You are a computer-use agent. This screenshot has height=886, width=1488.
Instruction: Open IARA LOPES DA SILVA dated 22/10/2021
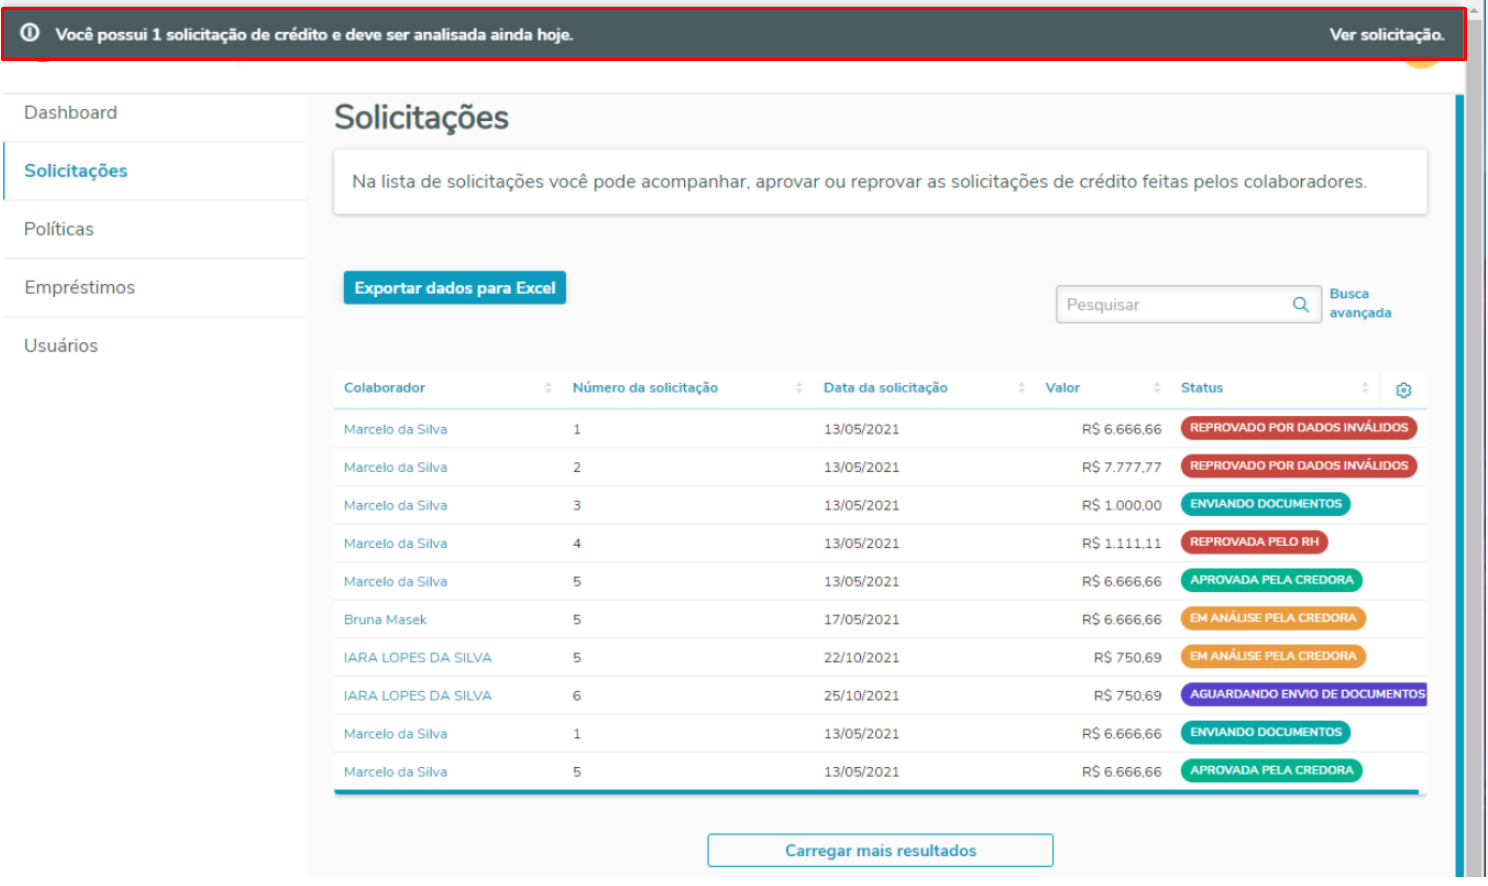point(418,658)
